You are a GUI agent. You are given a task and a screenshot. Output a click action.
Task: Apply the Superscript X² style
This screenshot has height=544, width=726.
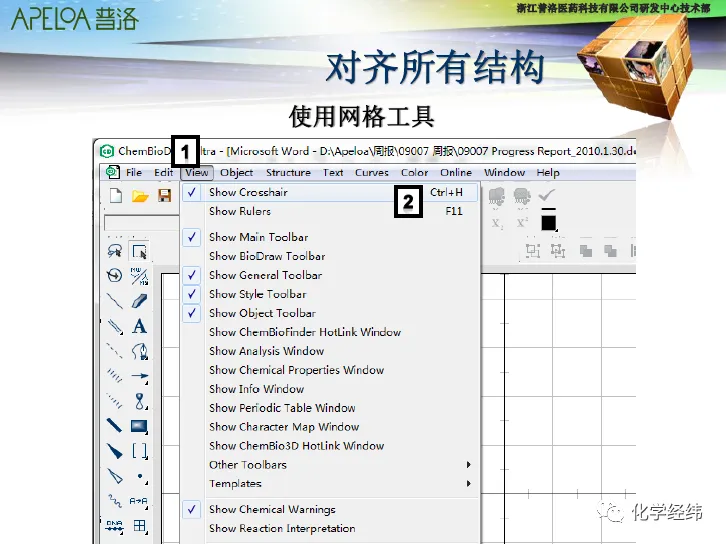click(522, 223)
